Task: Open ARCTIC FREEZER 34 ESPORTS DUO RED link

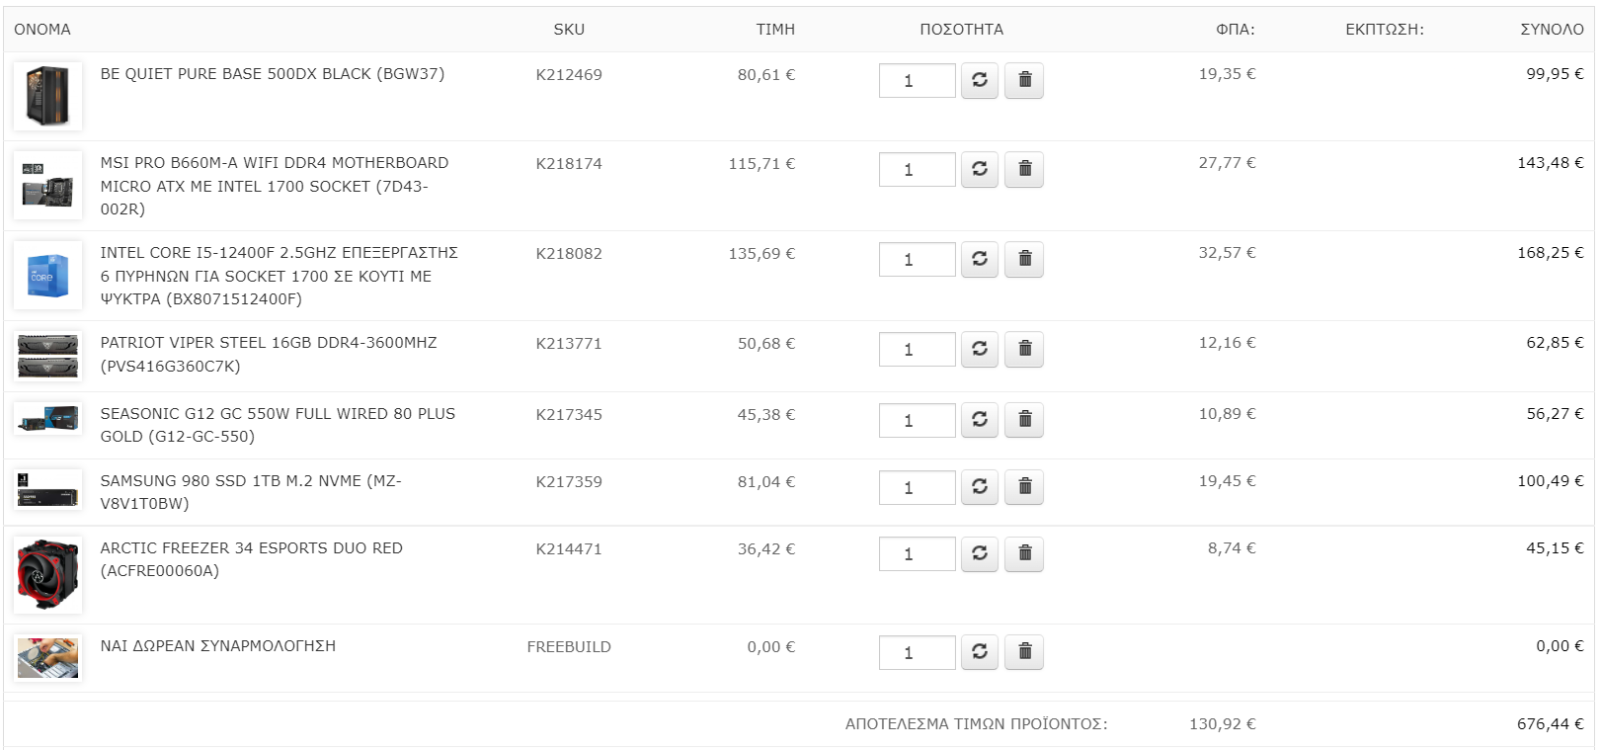Action: point(251,559)
